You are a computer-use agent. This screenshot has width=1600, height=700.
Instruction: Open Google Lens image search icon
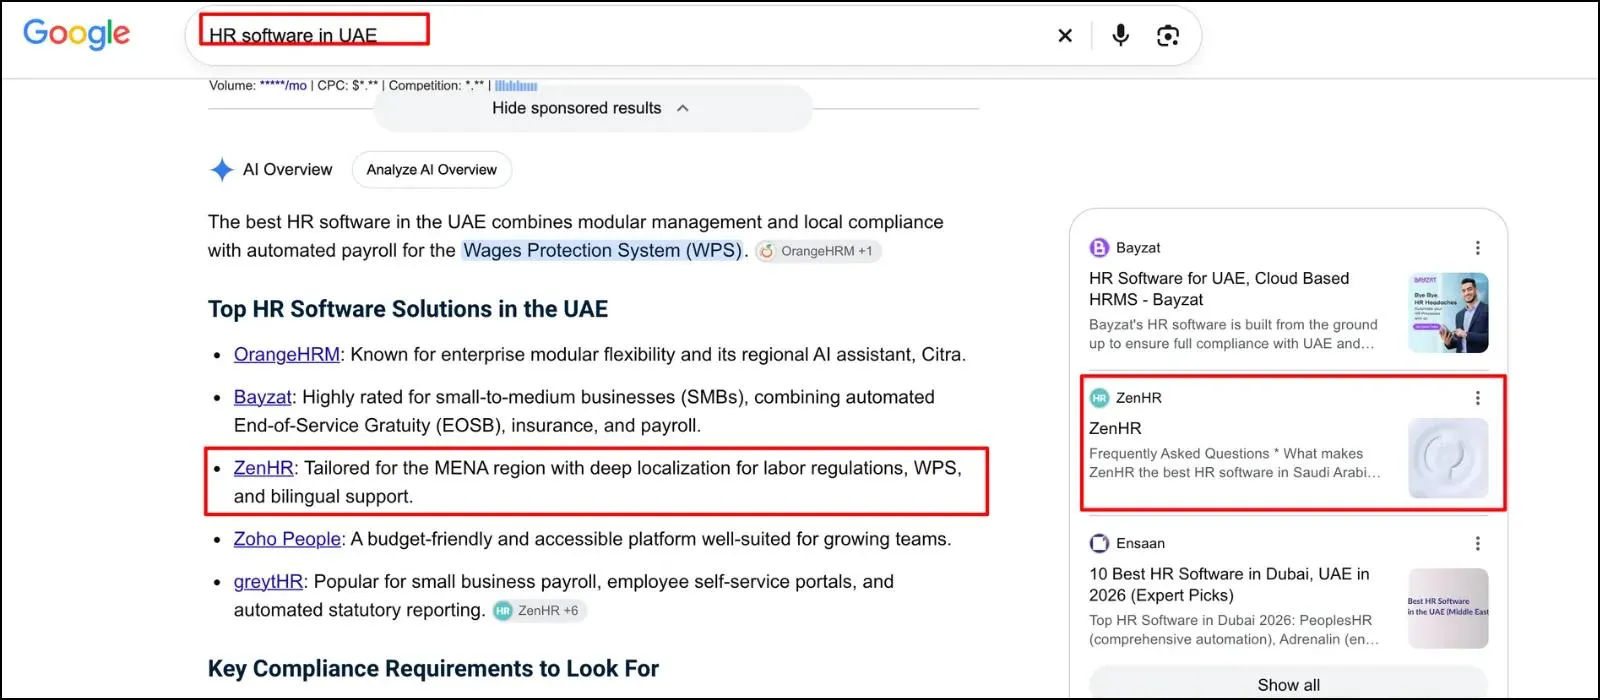pos(1168,36)
